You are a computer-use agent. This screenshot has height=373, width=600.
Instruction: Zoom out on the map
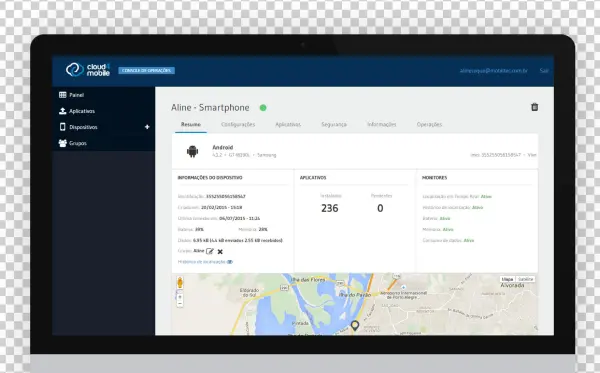point(180,303)
